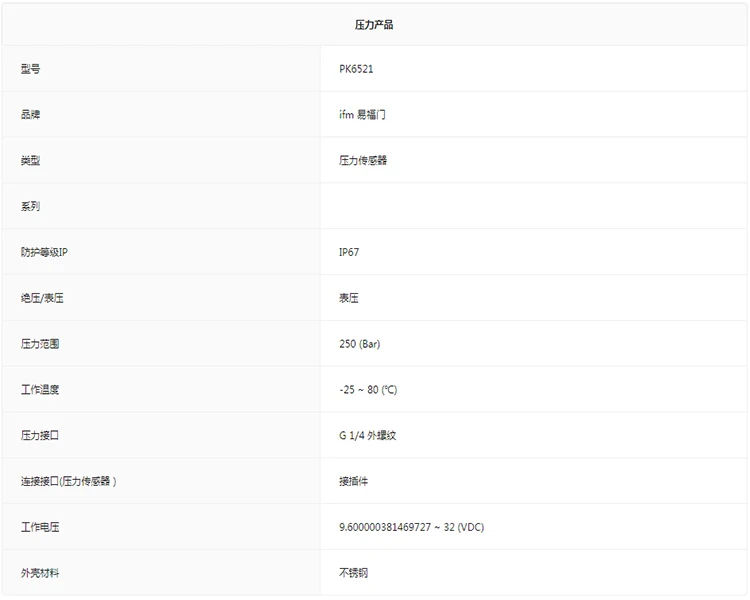
Task: Select the brand value ifm 易福门
Action: [362, 115]
